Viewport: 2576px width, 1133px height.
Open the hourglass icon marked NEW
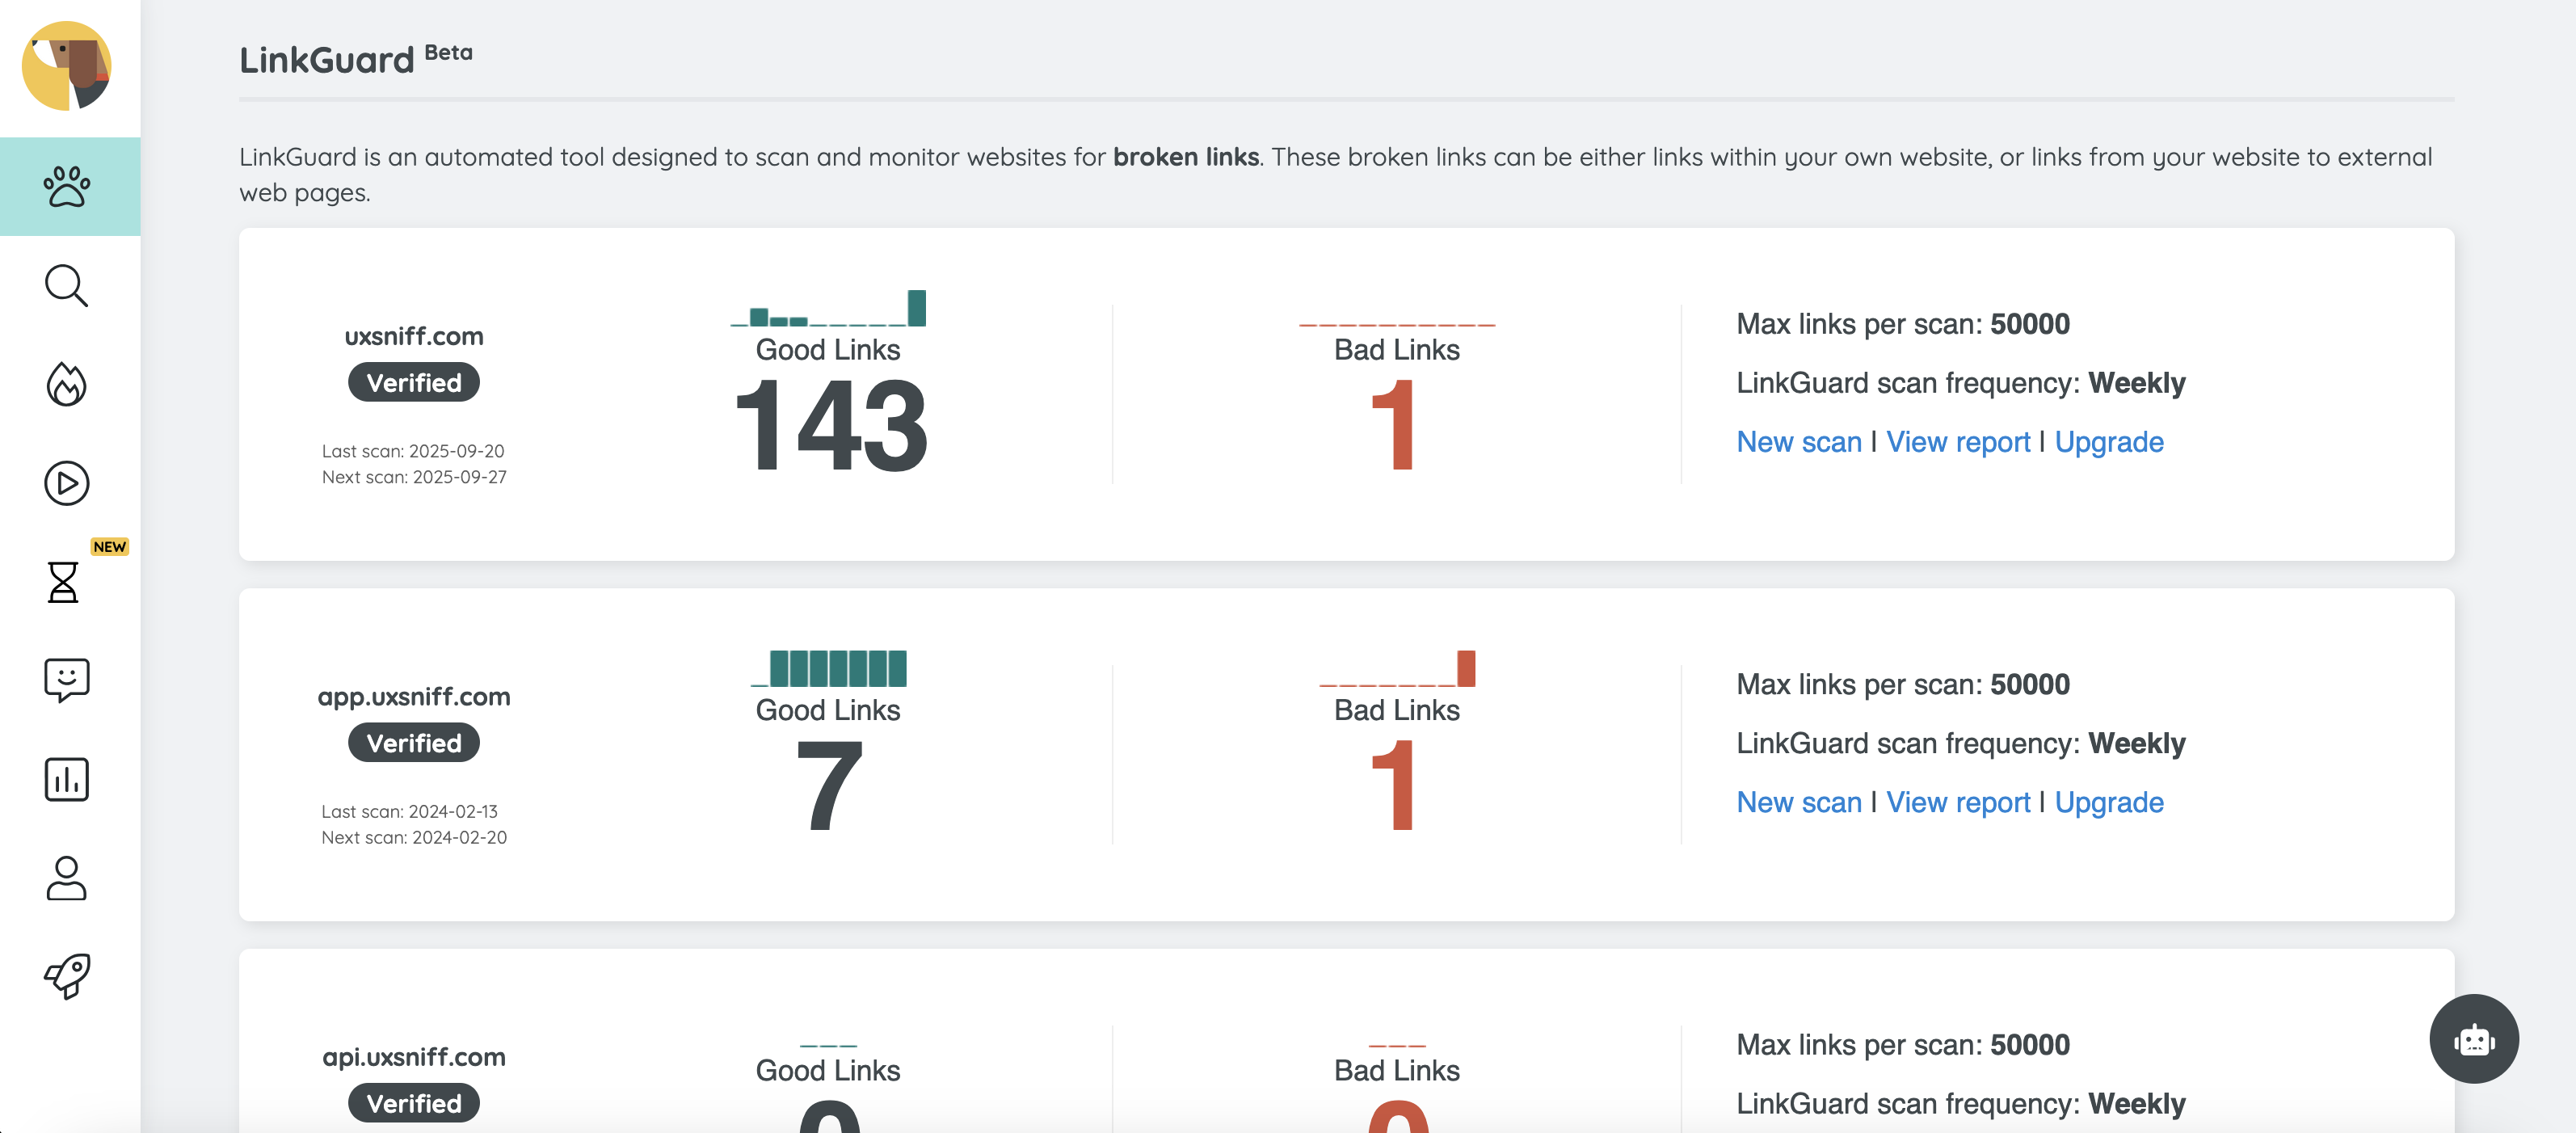click(x=64, y=582)
